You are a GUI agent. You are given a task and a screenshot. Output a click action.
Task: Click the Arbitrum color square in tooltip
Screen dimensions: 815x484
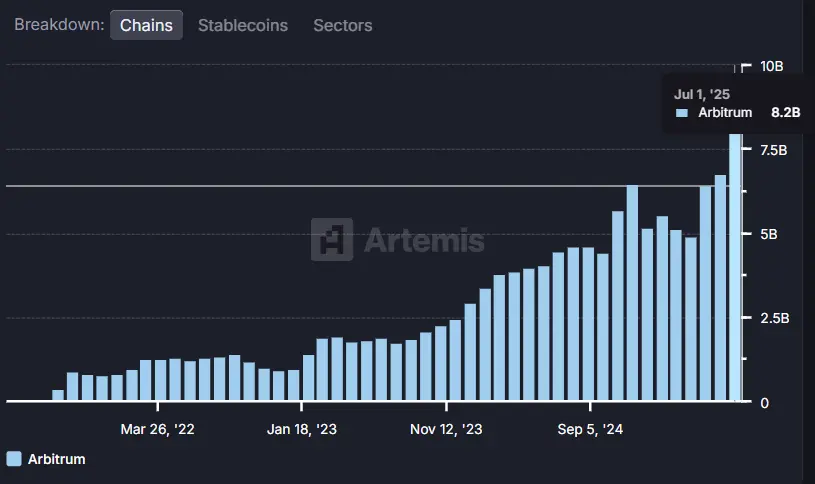pyautogui.click(x=681, y=113)
